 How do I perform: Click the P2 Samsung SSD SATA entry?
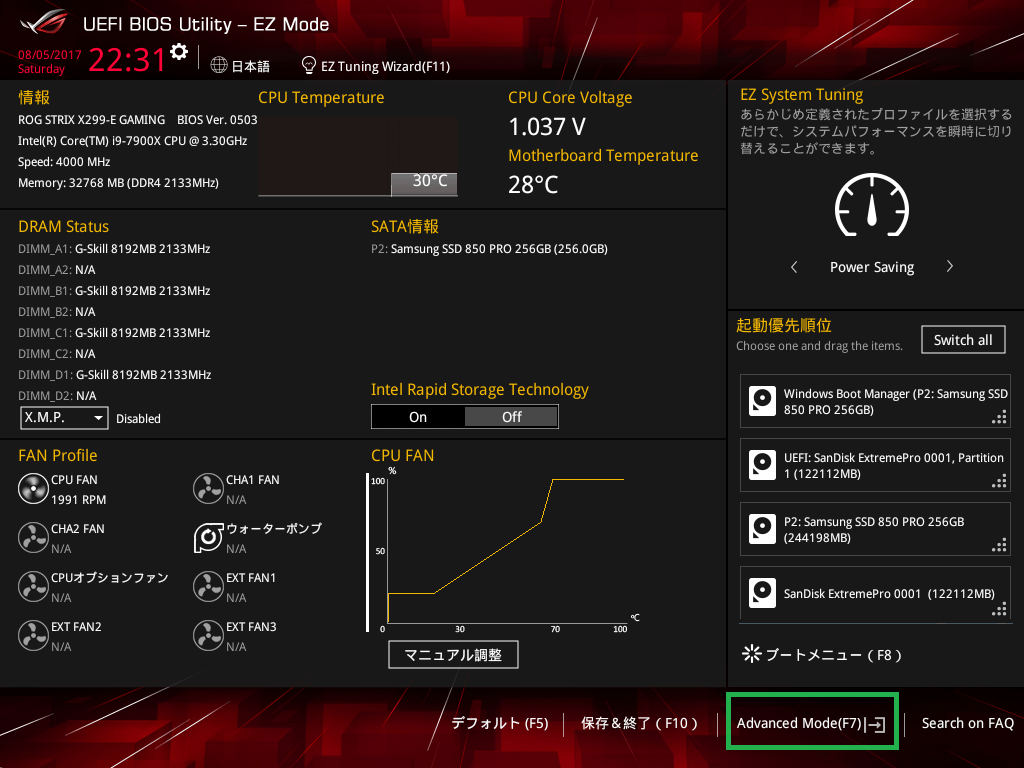[489, 249]
